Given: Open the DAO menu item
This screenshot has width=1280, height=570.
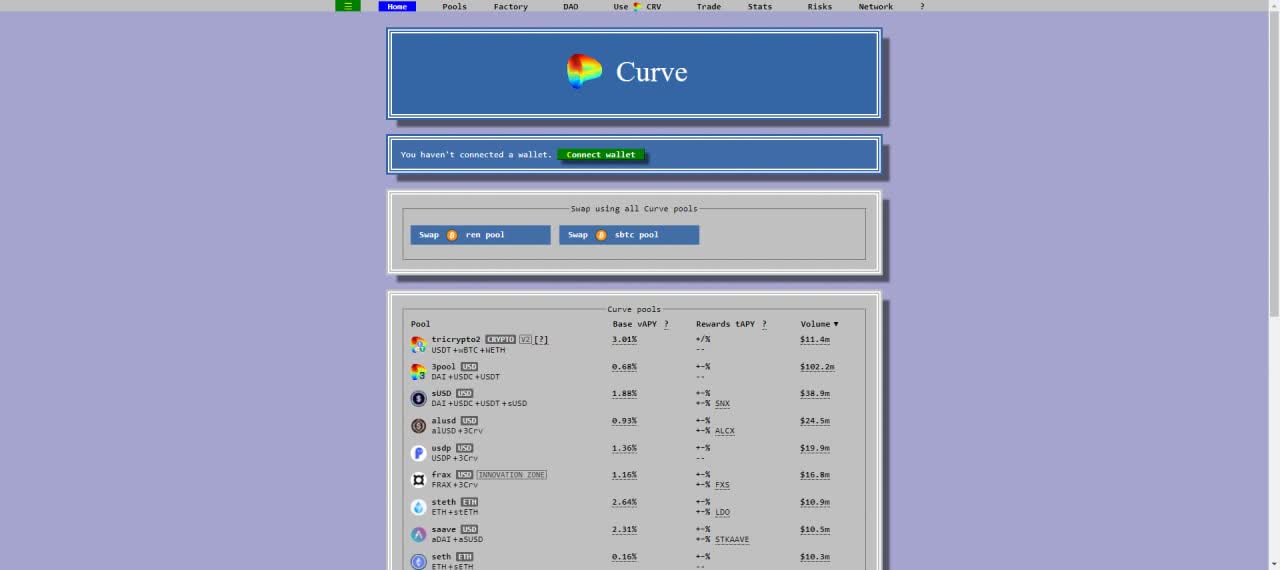Looking at the screenshot, I should [571, 6].
